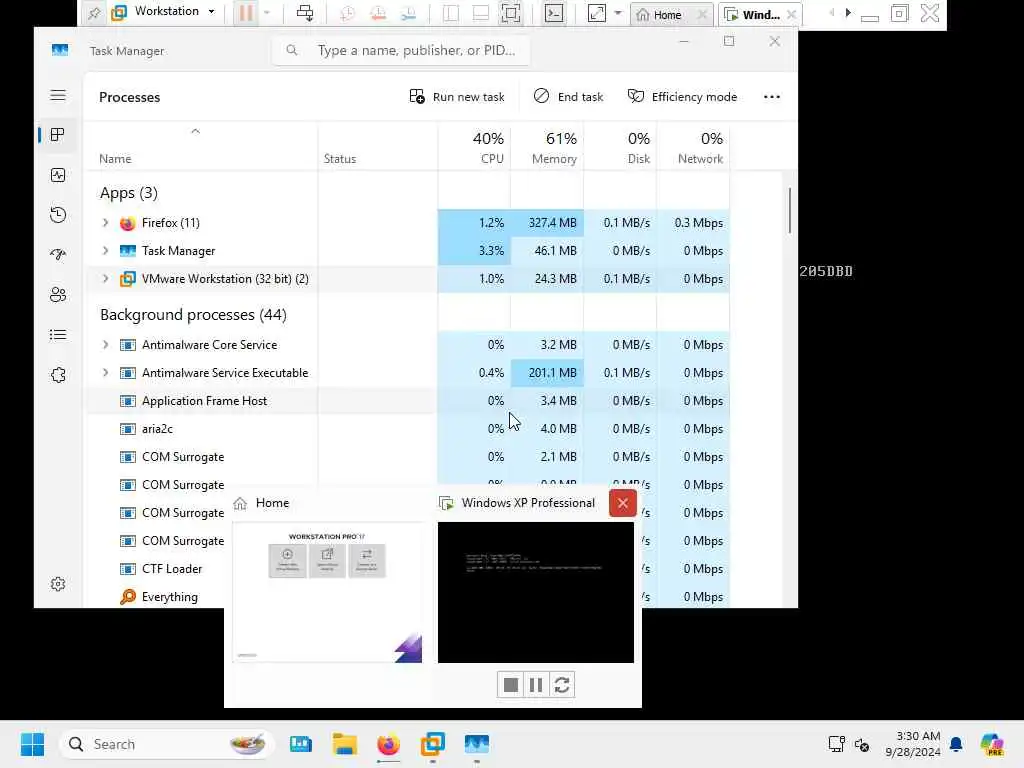Sort by Disk column header
Viewport: 1024px width, 768px height.
tap(620, 148)
